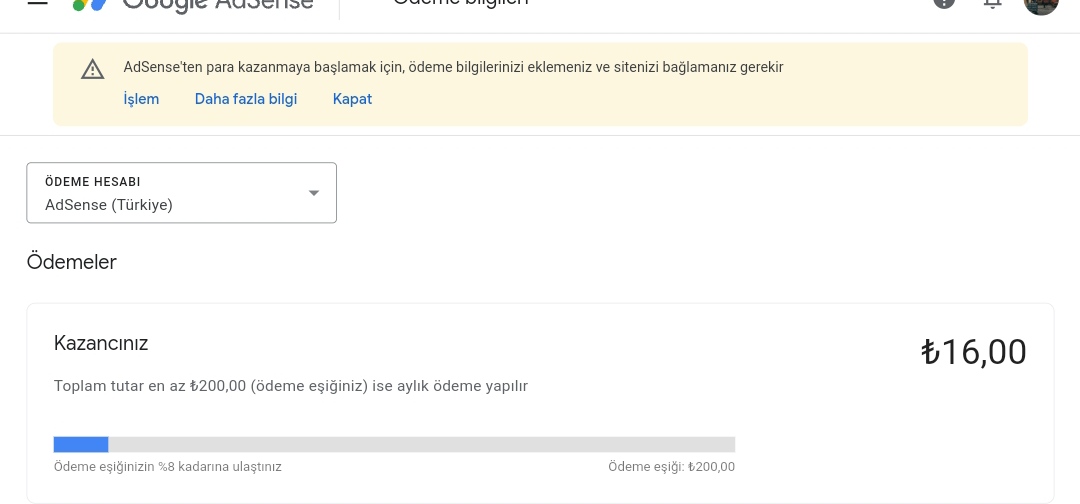Click the blue filled progress segment
The width and height of the screenshot is (1080, 504).
click(x=81, y=444)
